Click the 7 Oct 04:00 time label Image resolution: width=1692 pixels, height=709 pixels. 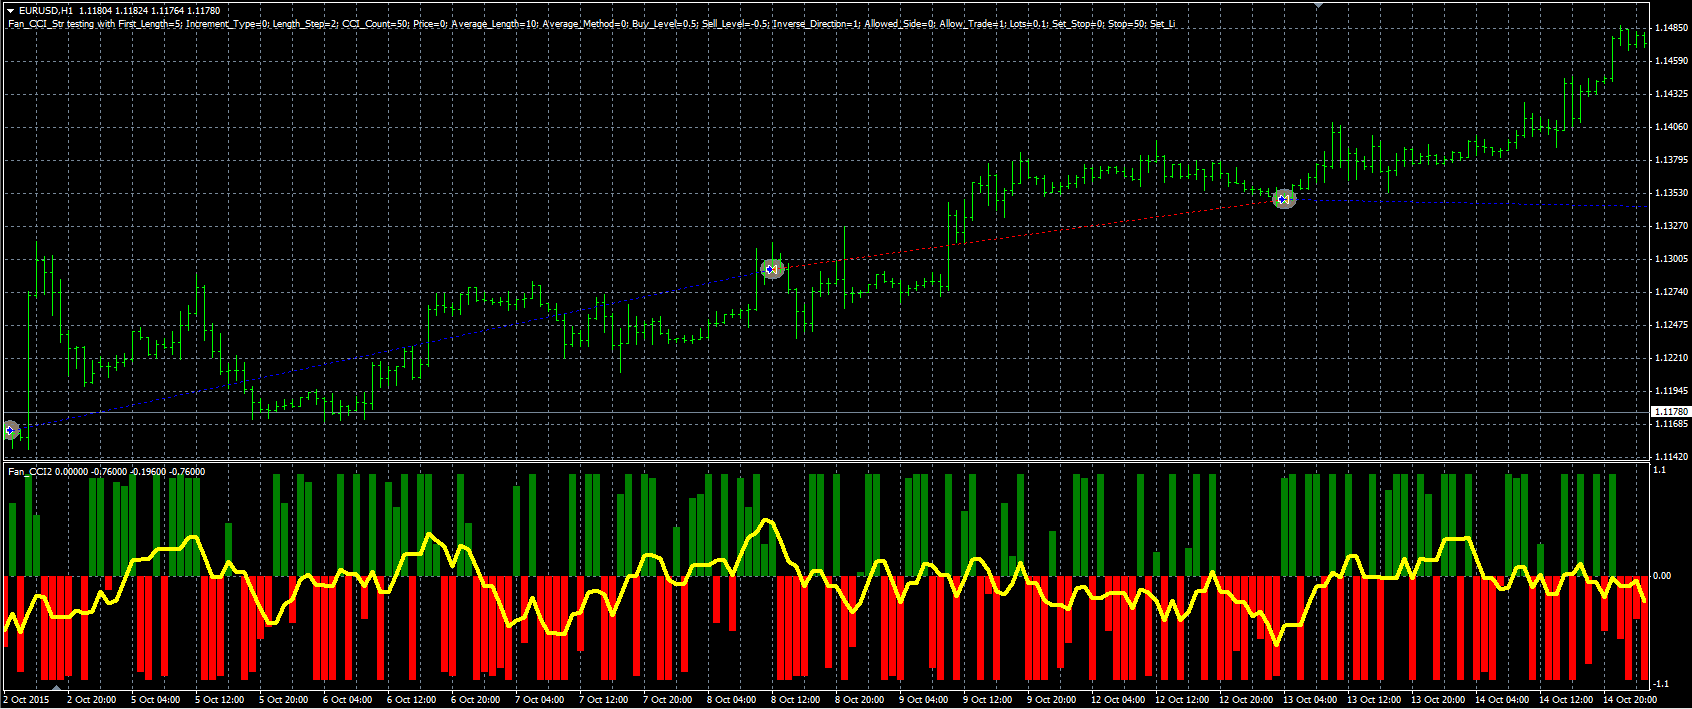coord(540,700)
